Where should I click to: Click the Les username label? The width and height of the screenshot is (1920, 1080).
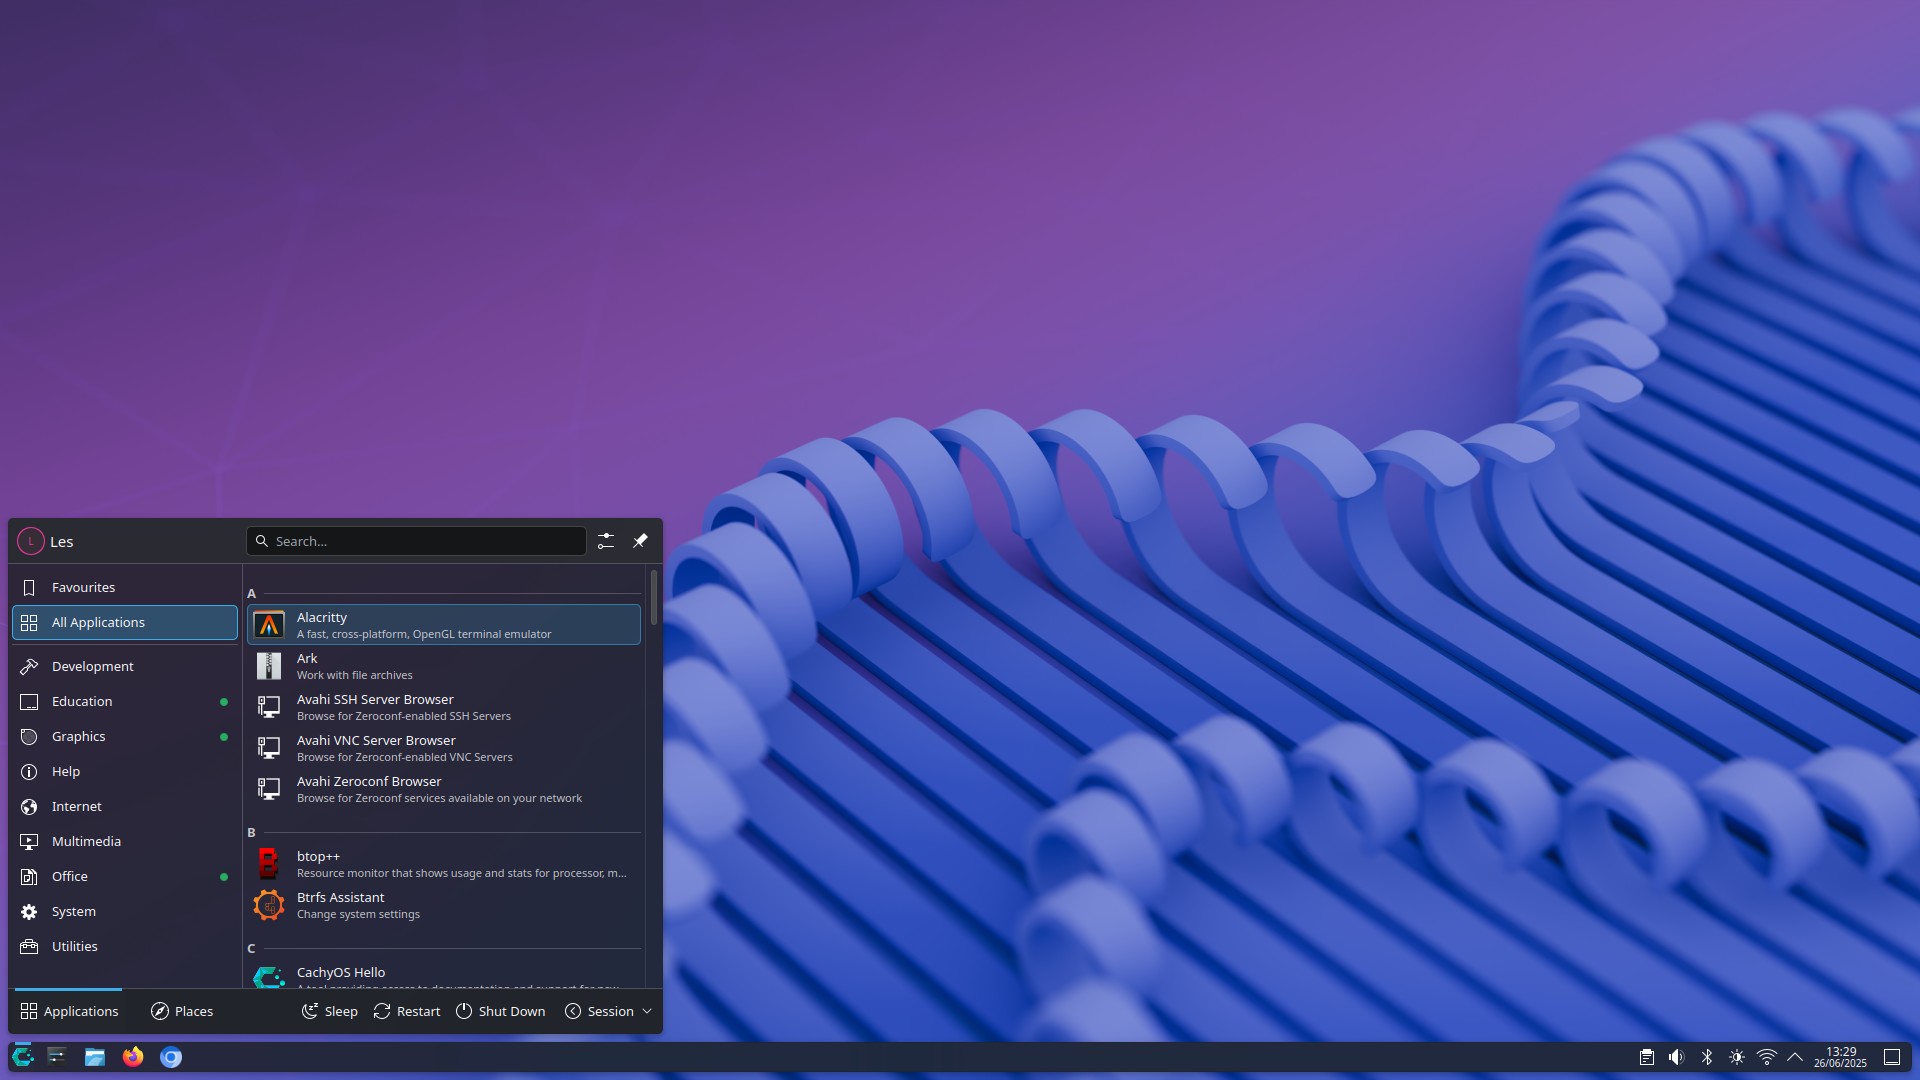(x=62, y=542)
